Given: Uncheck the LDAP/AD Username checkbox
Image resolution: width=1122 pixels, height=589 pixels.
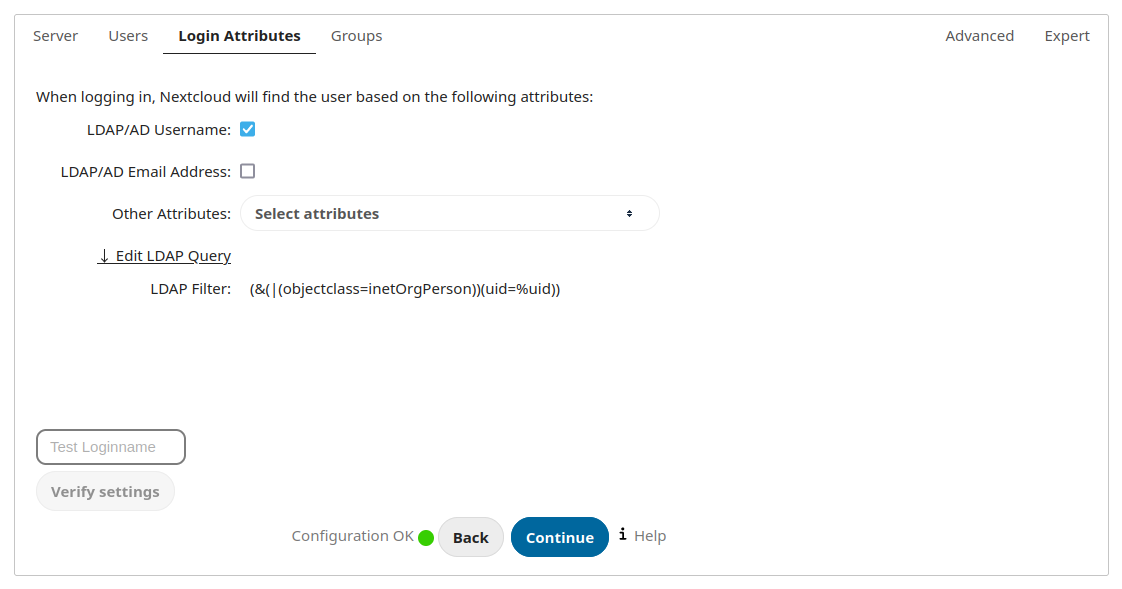Looking at the screenshot, I should click(247, 129).
